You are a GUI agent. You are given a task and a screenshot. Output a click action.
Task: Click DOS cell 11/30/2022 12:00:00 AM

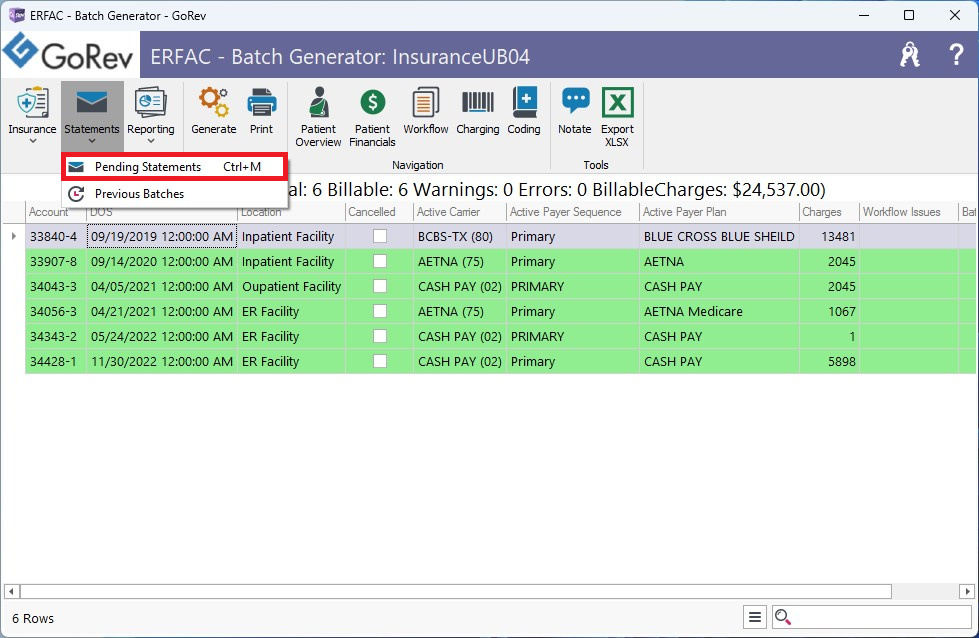tap(162, 361)
